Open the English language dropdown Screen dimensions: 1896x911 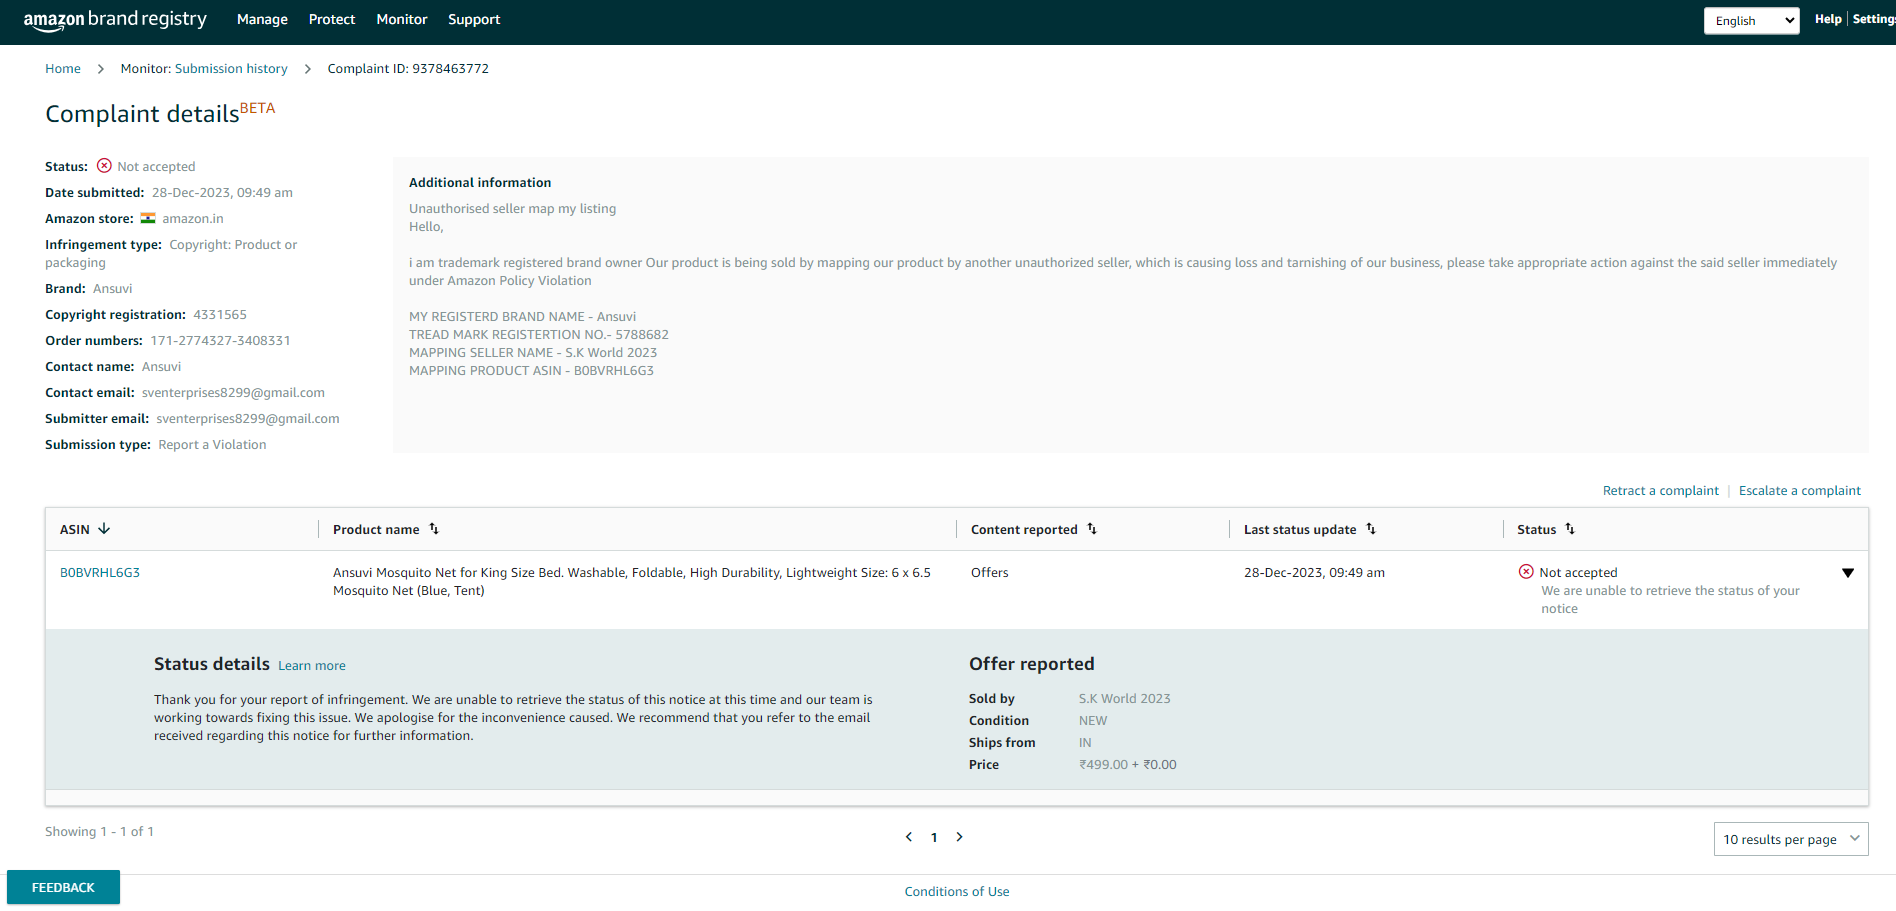point(1752,21)
